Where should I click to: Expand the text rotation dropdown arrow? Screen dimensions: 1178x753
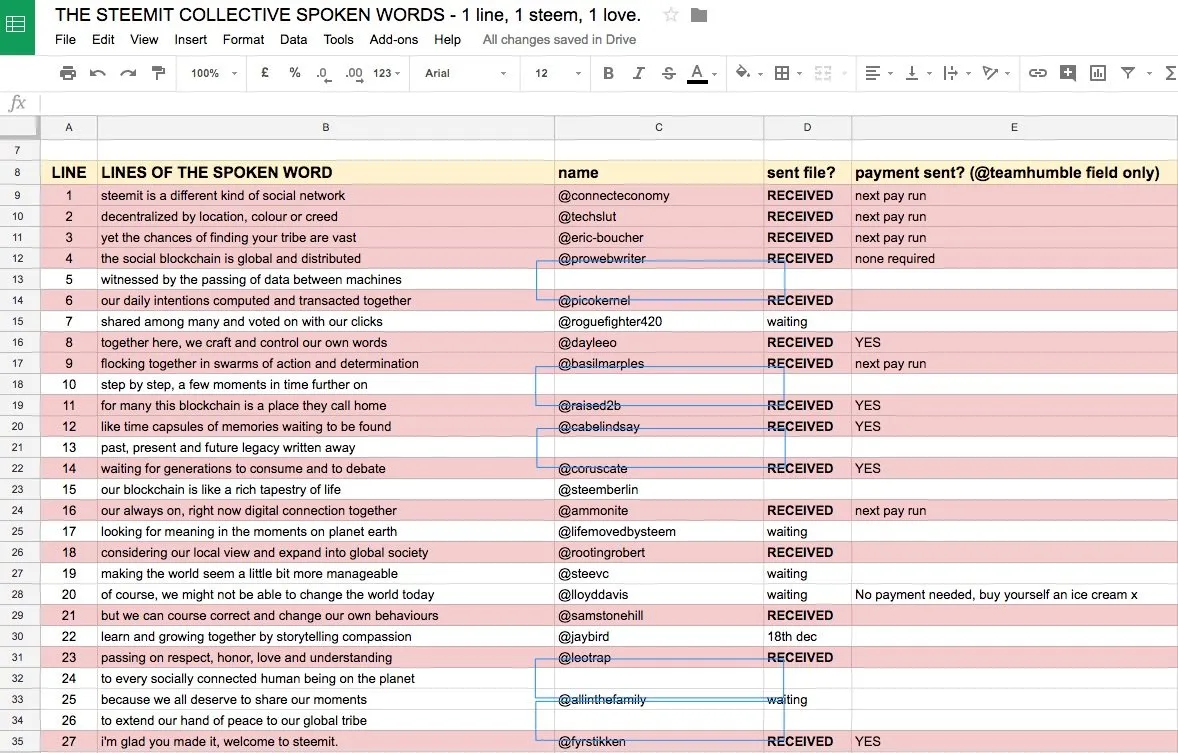[1007, 74]
